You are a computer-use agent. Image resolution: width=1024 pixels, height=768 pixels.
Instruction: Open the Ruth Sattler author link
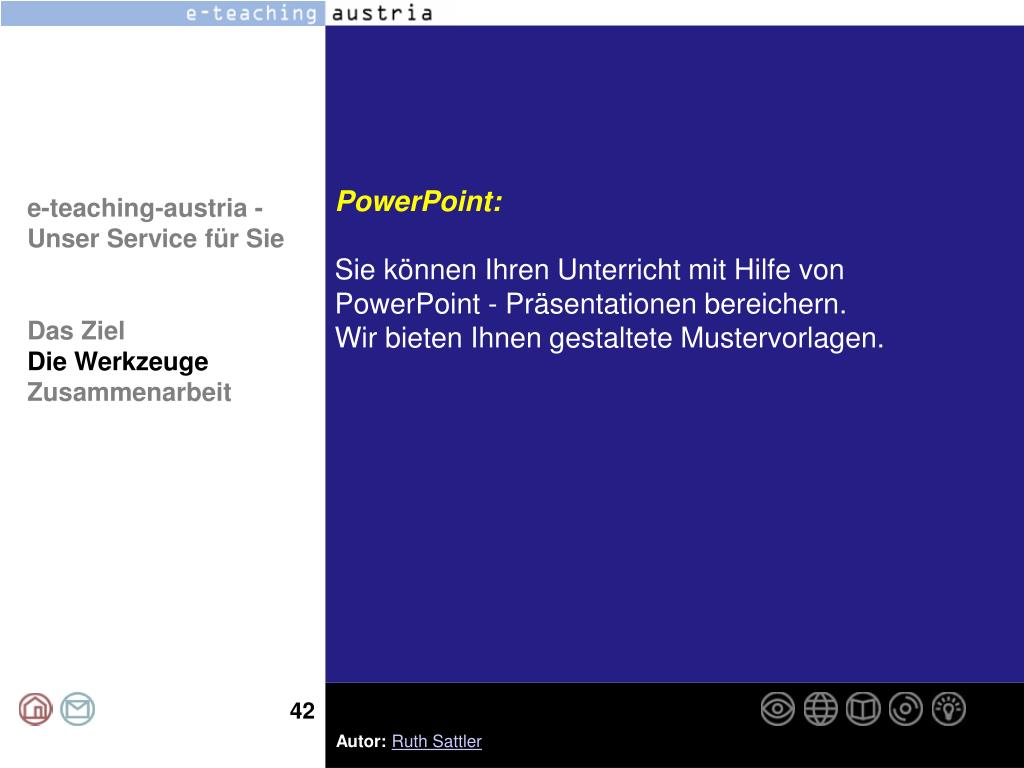pos(436,742)
